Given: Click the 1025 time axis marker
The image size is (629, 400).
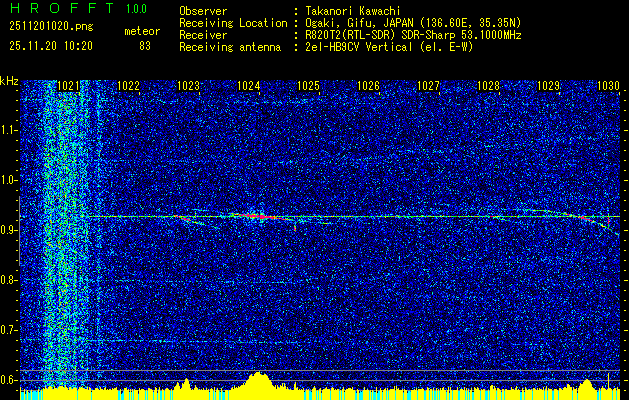Looking at the screenshot, I should (308, 85).
